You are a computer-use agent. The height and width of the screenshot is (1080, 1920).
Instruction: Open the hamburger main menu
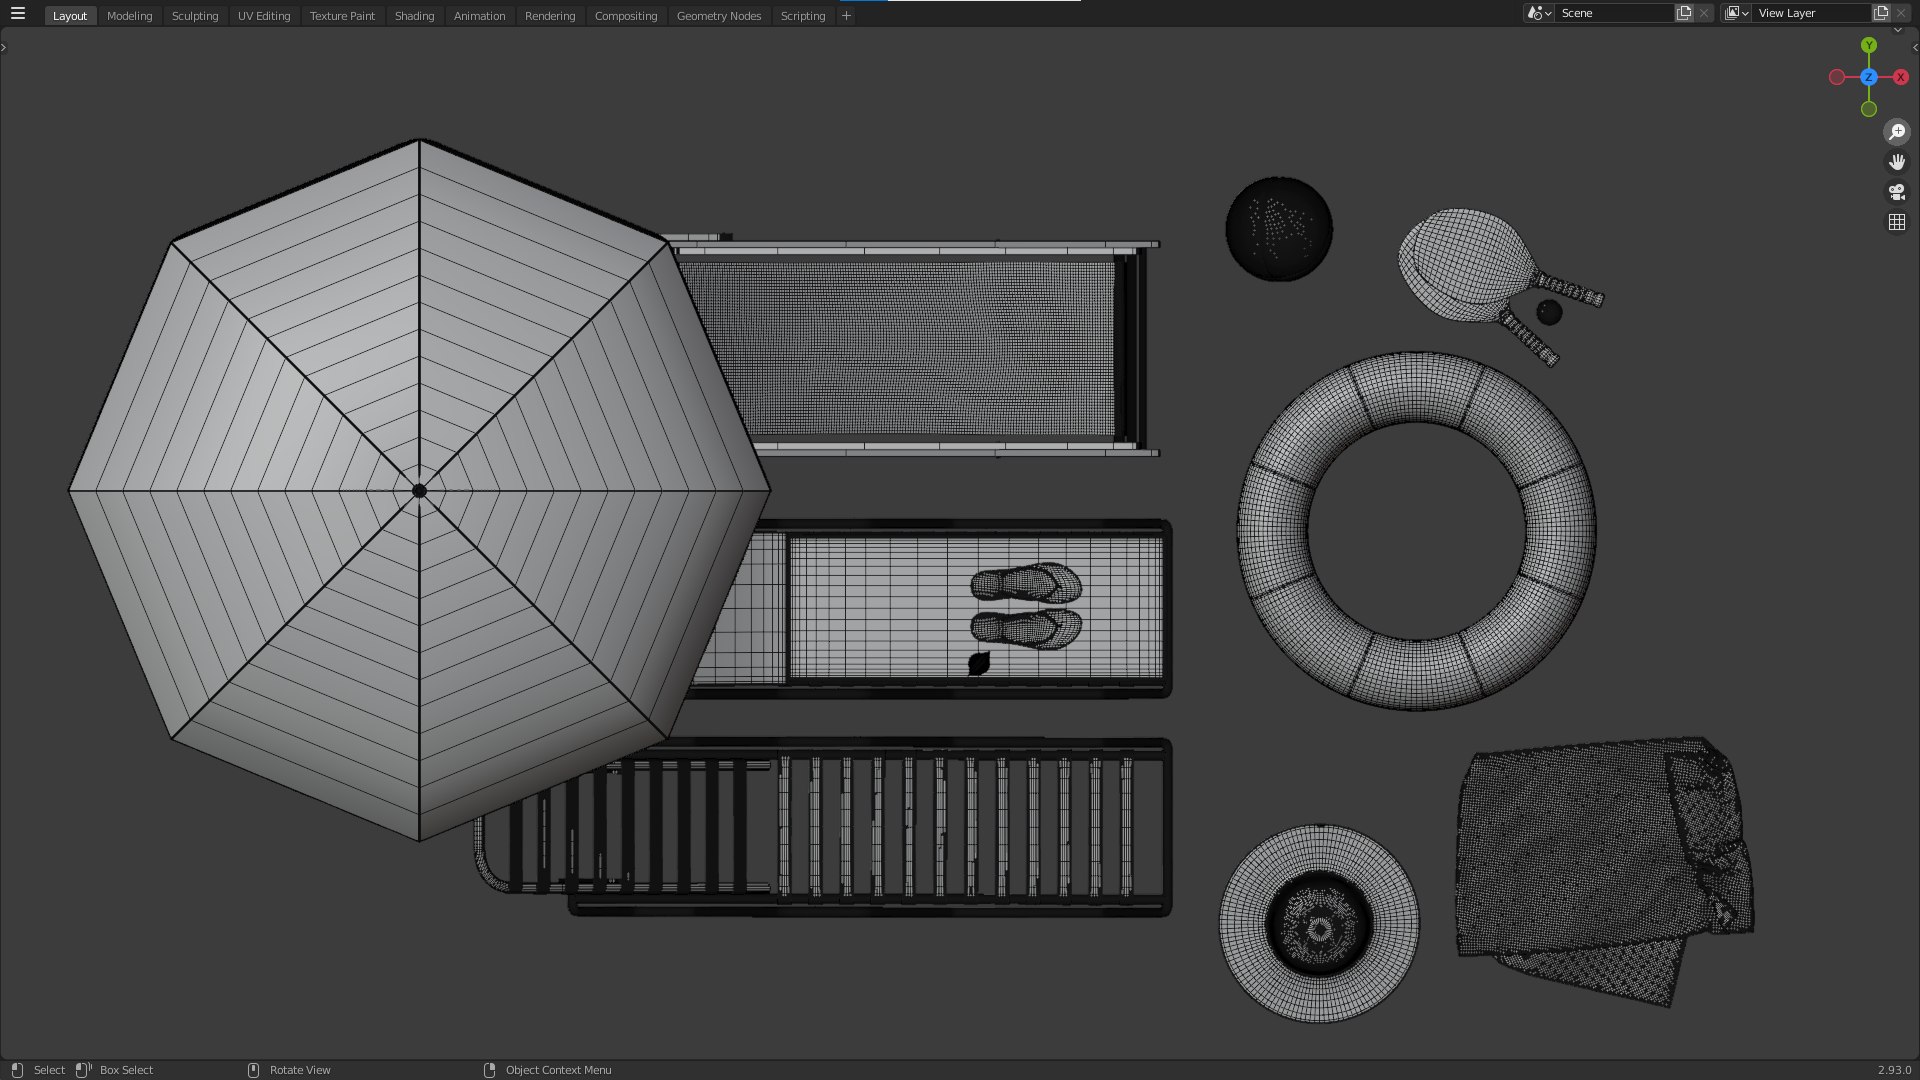18,14
